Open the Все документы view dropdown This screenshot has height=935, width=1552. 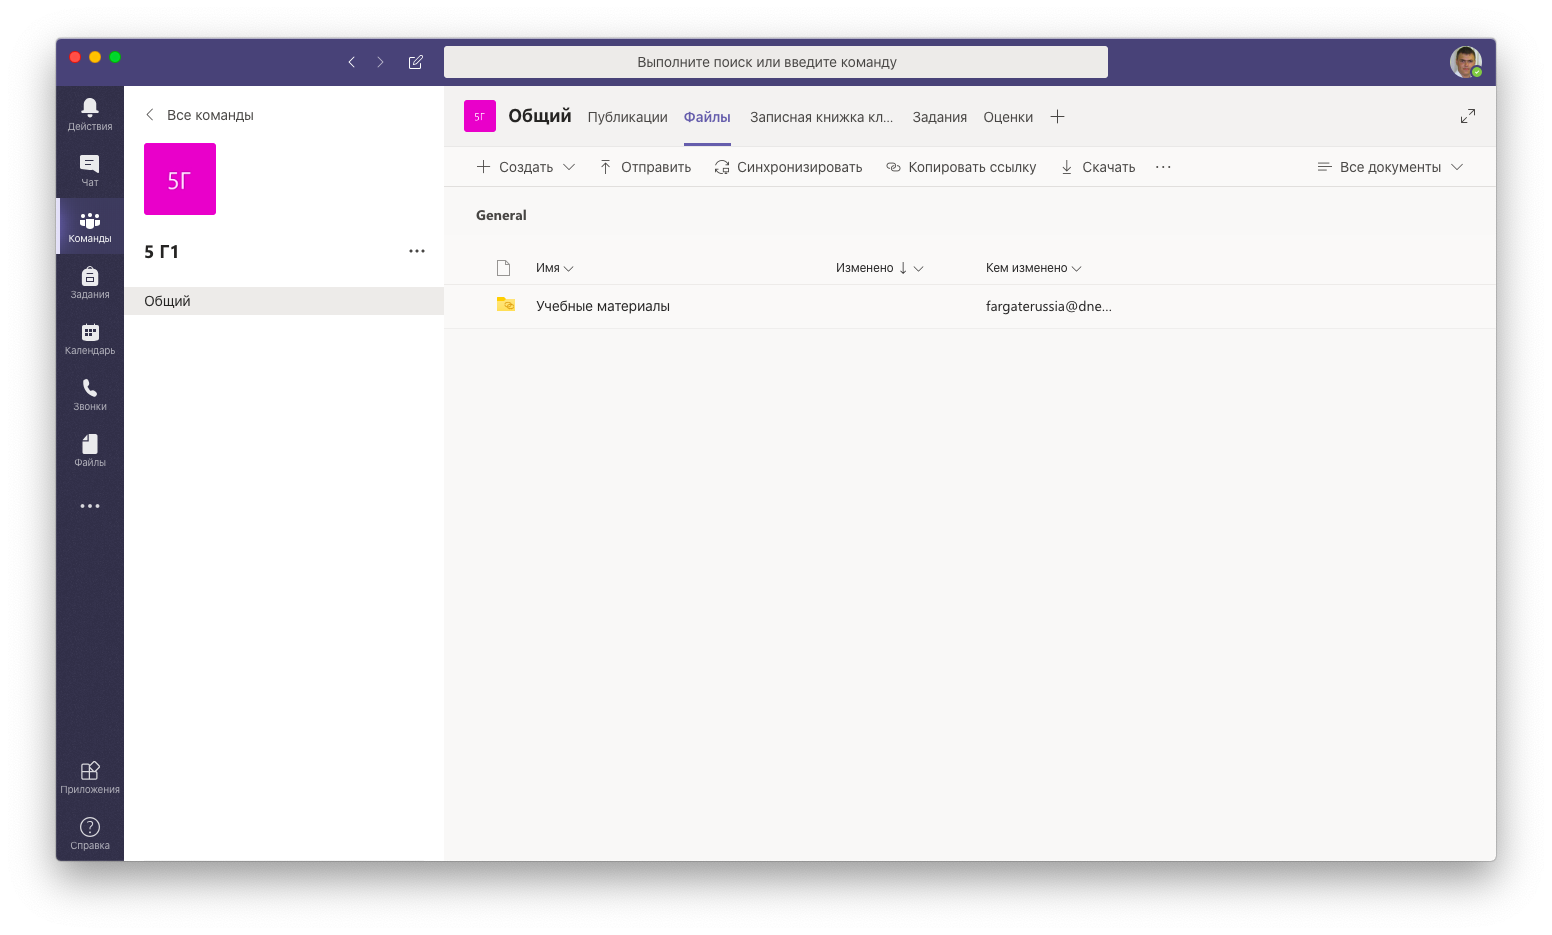1390,167
